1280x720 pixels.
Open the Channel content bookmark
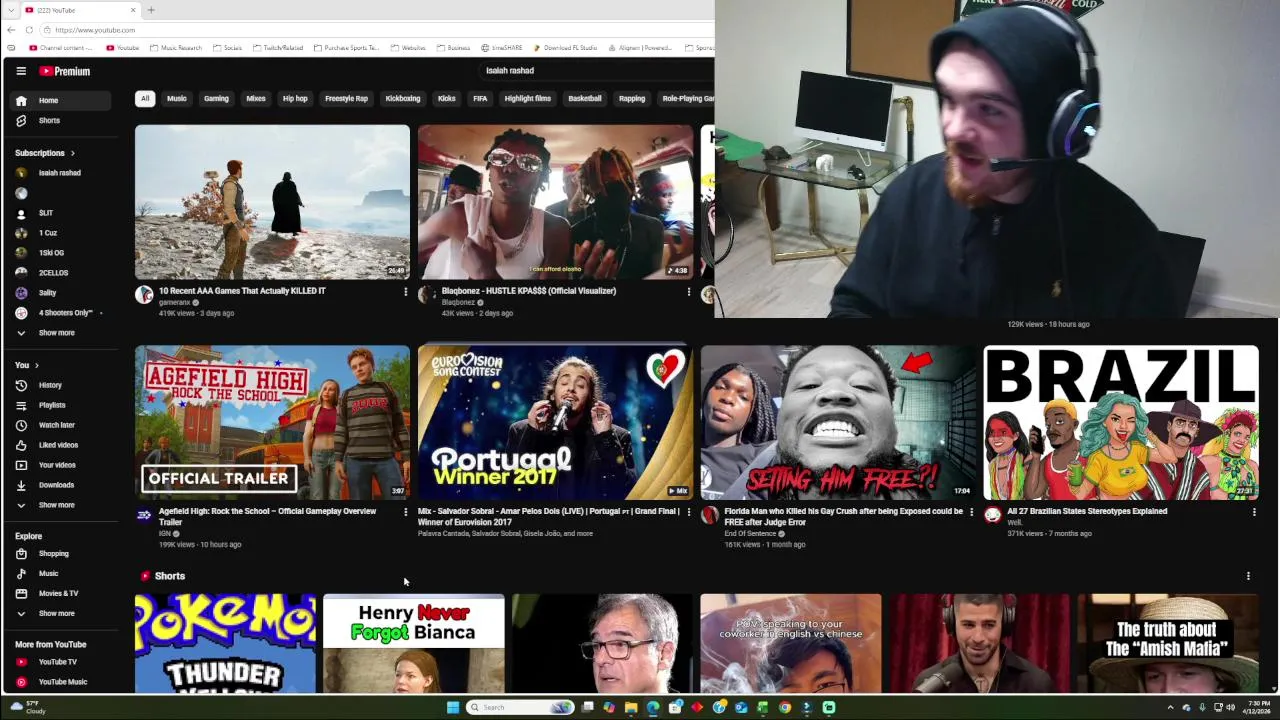click(x=61, y=48)
